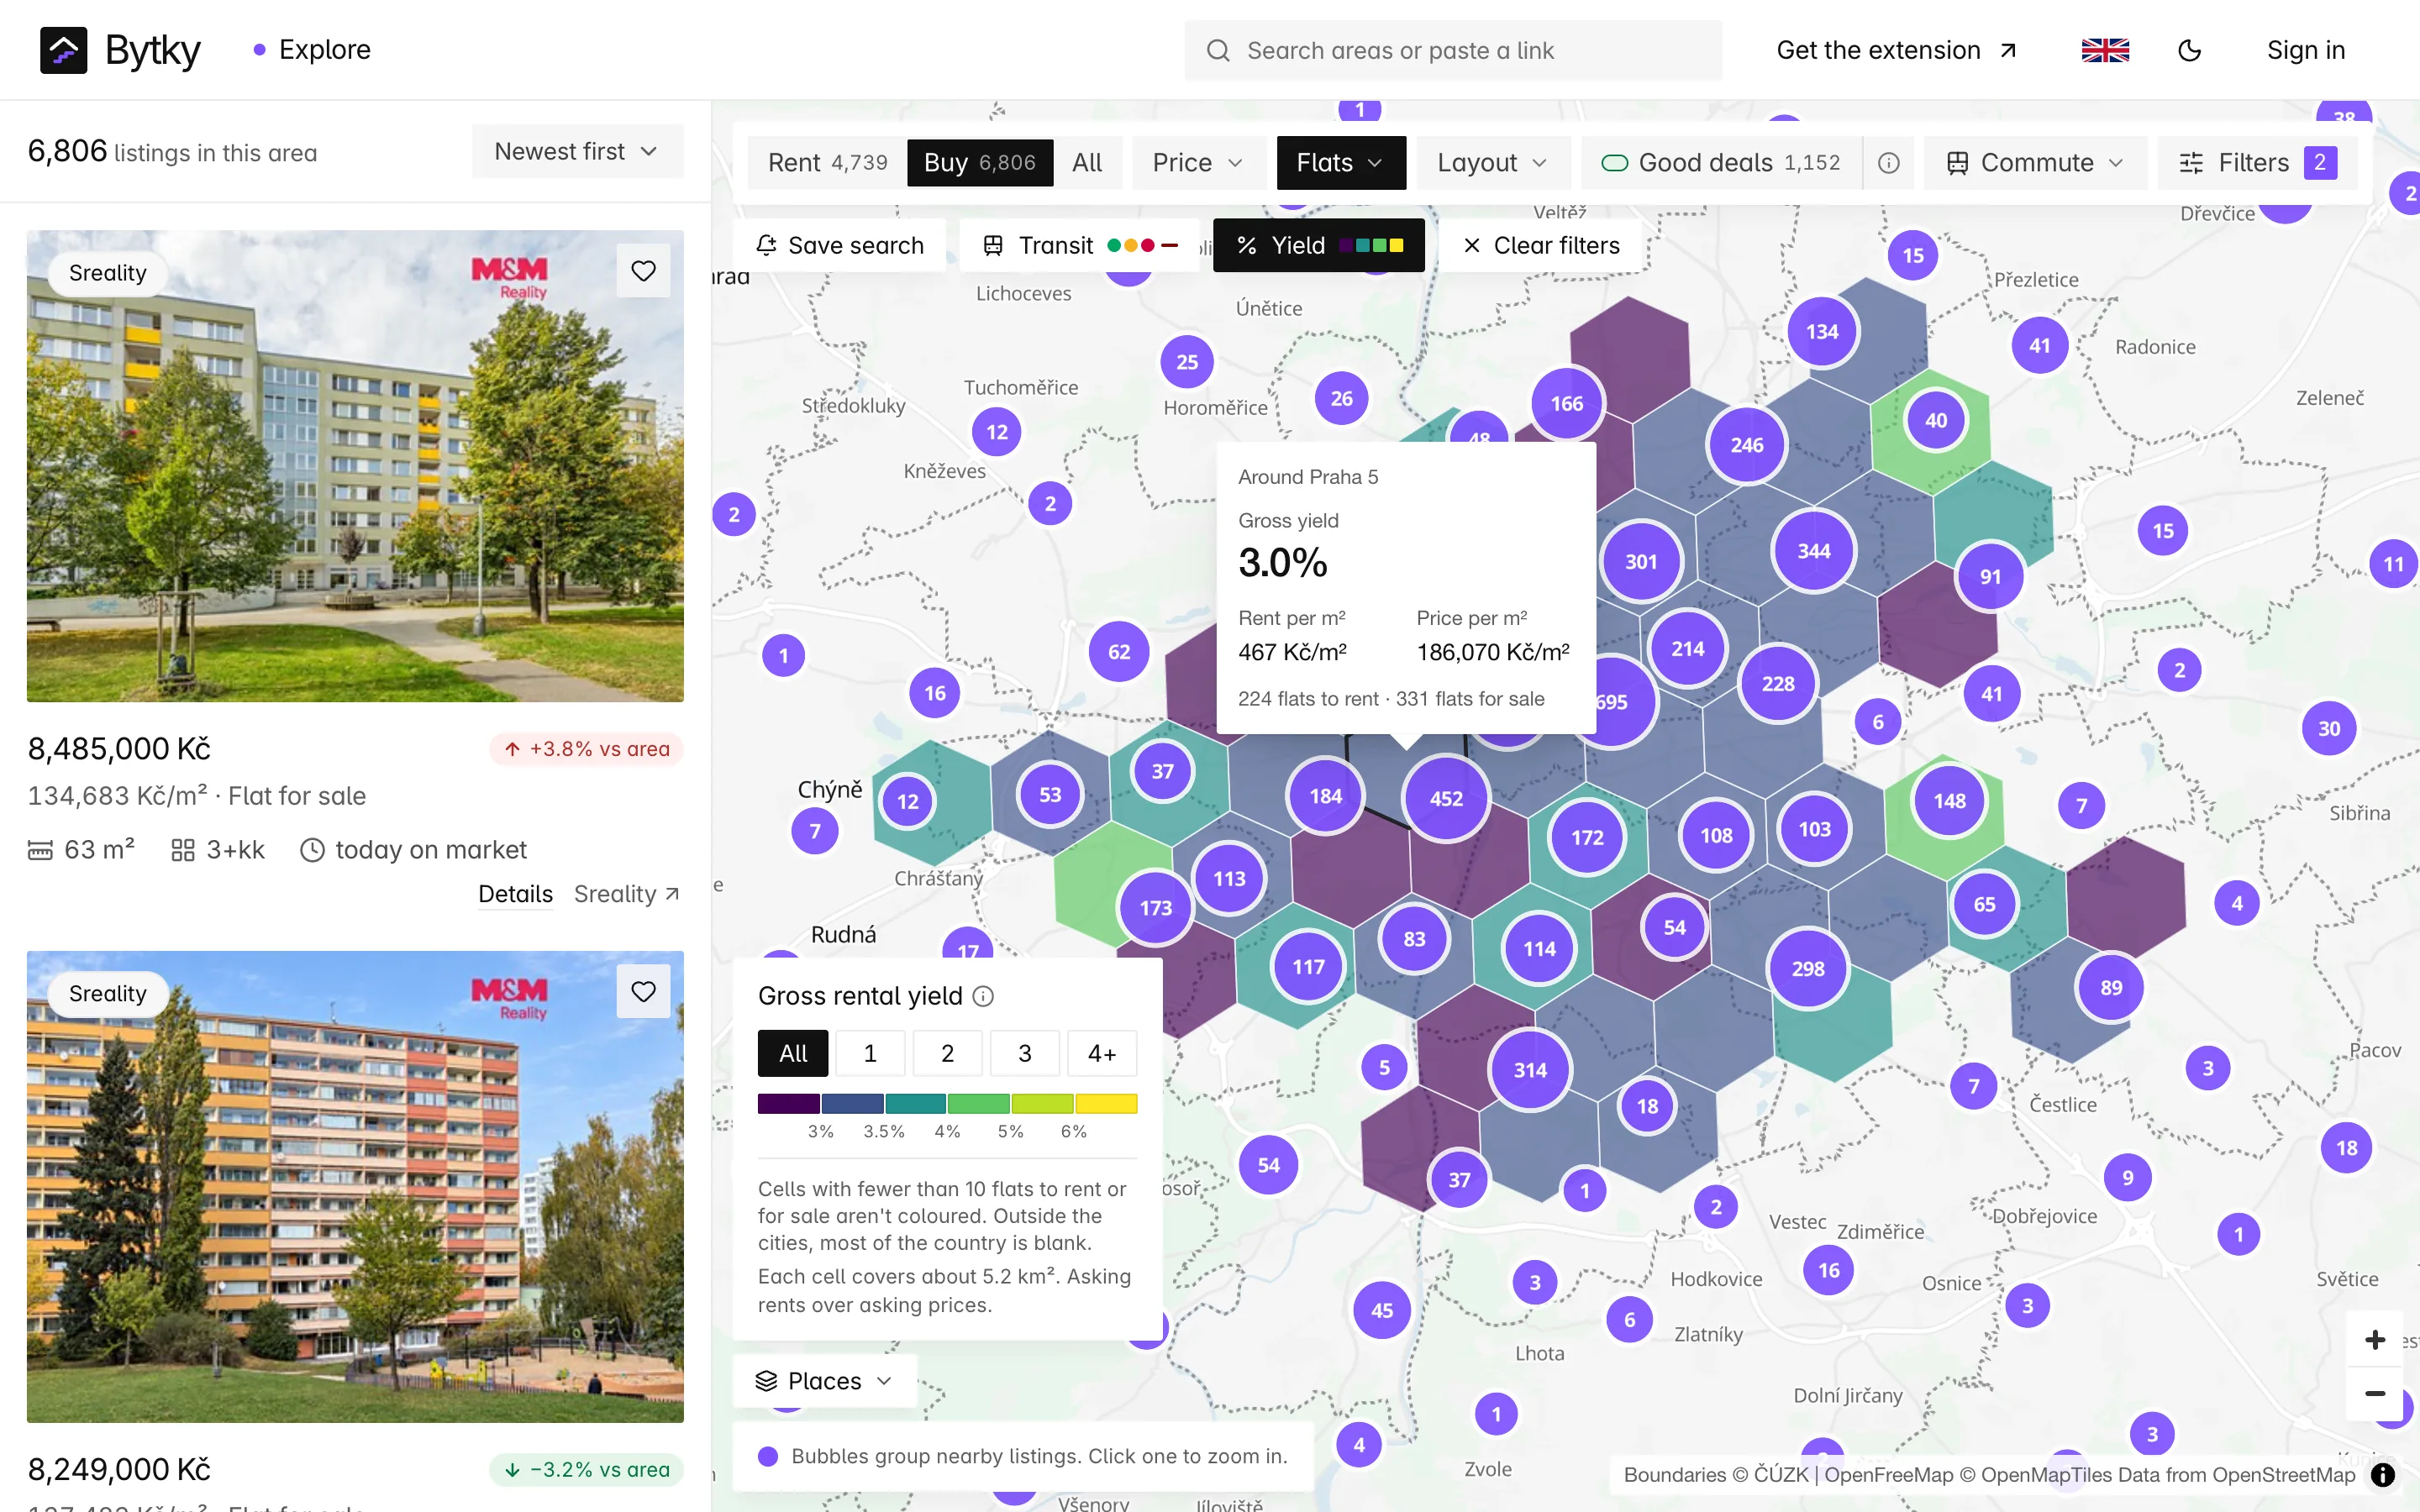Select yield layout option 2

tap(947, 1053)
